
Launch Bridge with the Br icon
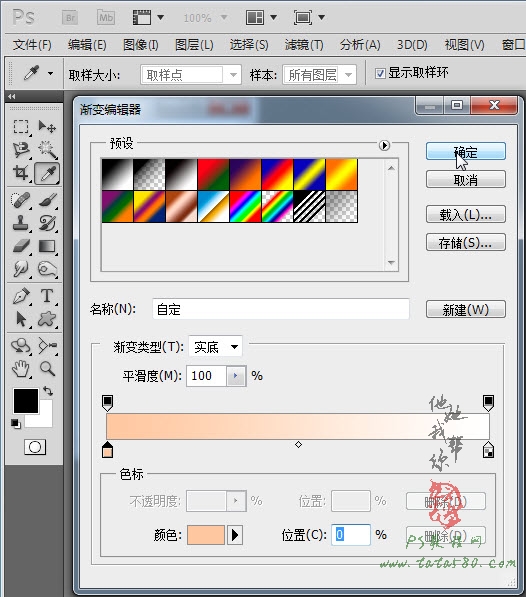pyautogui.click(x=70, y=18)
